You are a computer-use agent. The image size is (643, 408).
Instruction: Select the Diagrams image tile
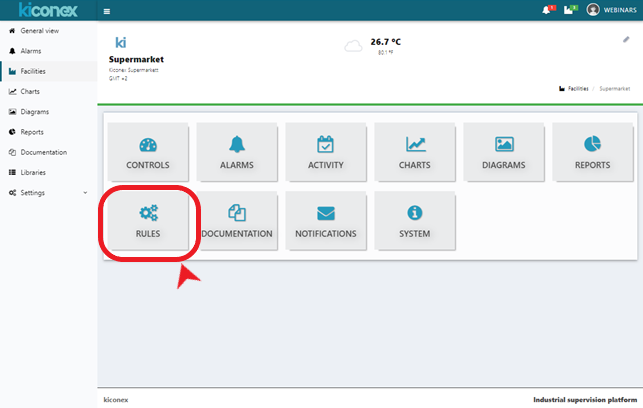pos(504,153)
